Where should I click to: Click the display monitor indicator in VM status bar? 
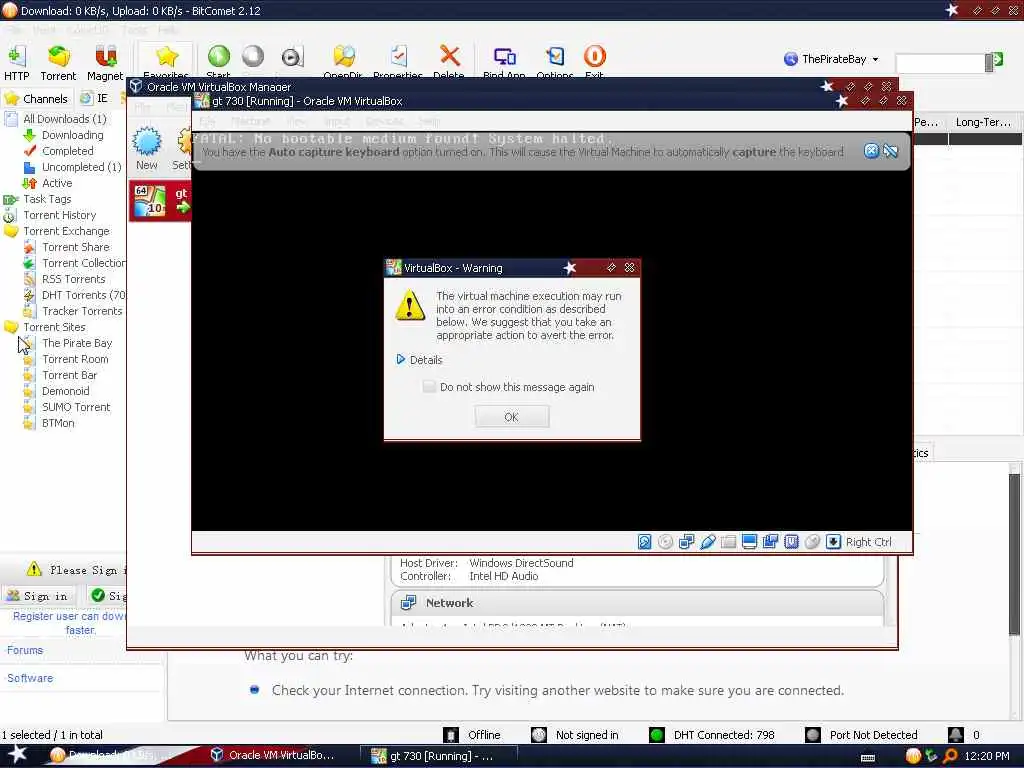coord(749,541)
